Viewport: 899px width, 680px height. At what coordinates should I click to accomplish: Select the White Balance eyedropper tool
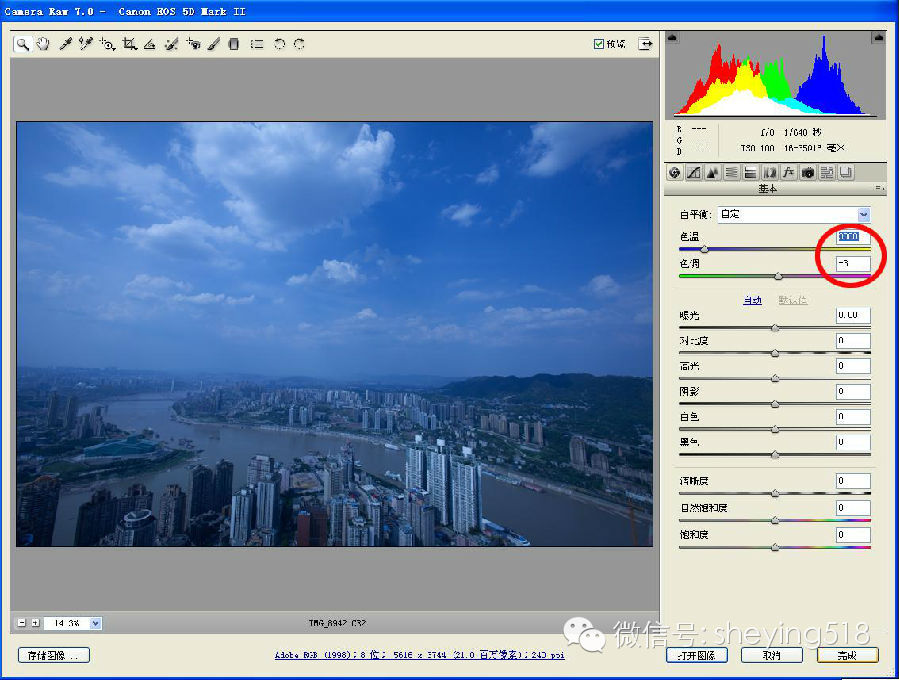[x=65, y=44]
